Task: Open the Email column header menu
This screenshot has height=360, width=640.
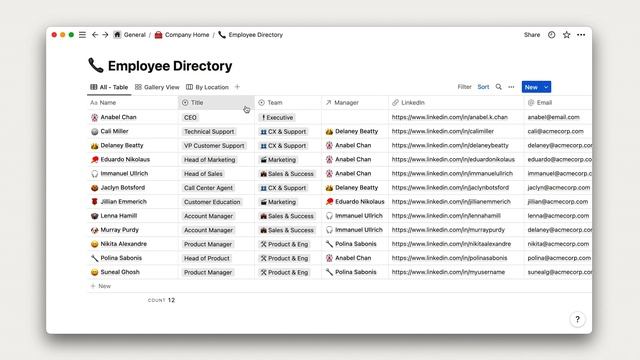Action: click(x=558, y=102)
